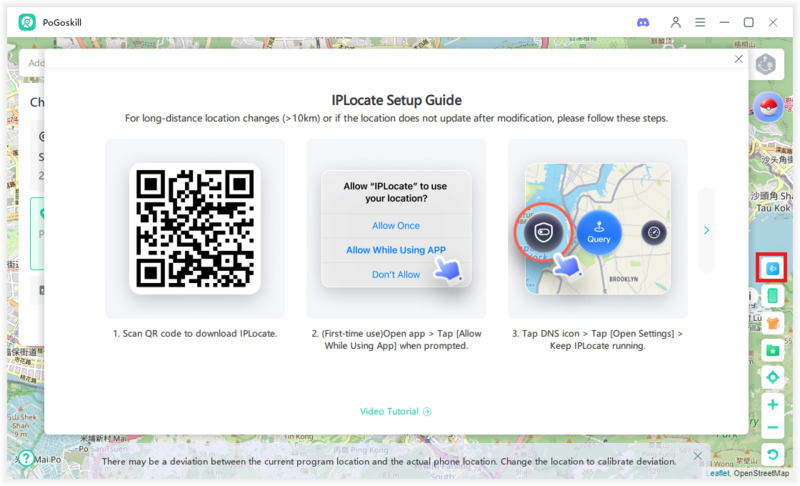Click step 1 Scan QR code text

pyautogui.click(x=195, y=334)
